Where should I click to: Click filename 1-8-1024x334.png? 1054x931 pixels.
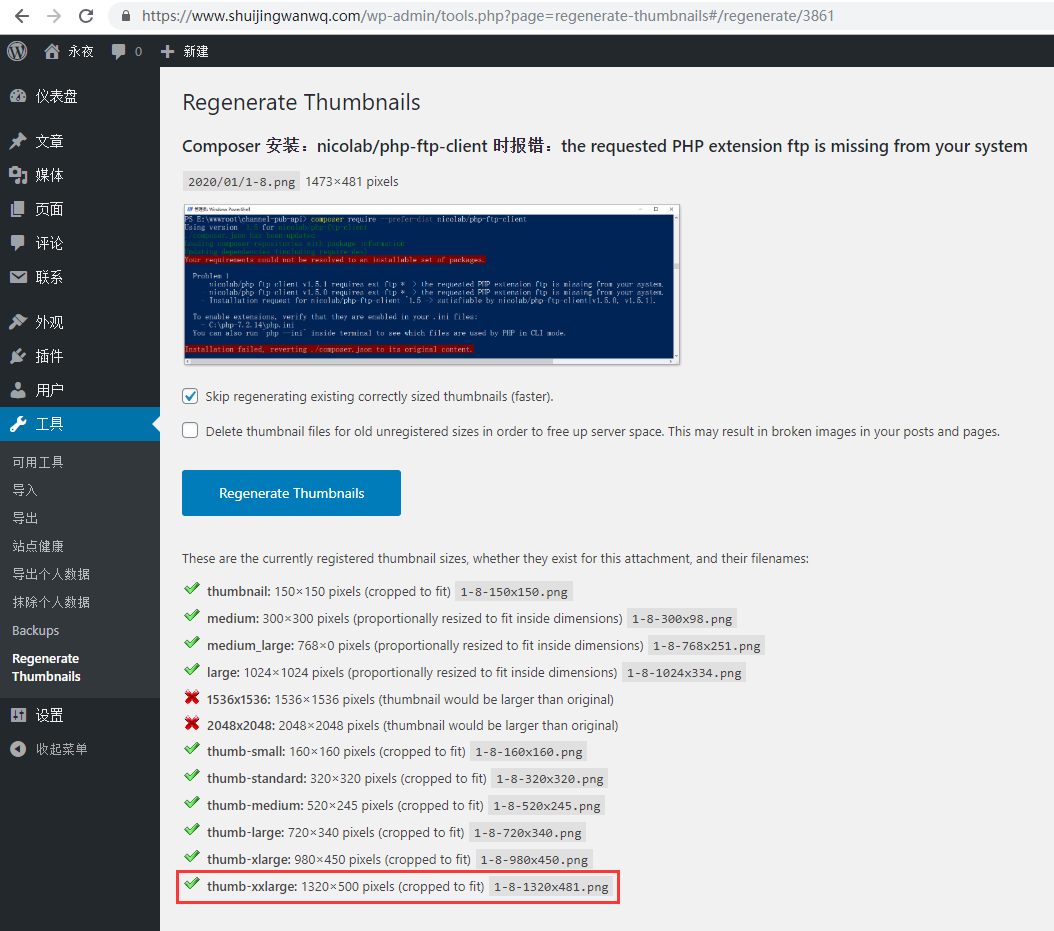click(684, 673)
